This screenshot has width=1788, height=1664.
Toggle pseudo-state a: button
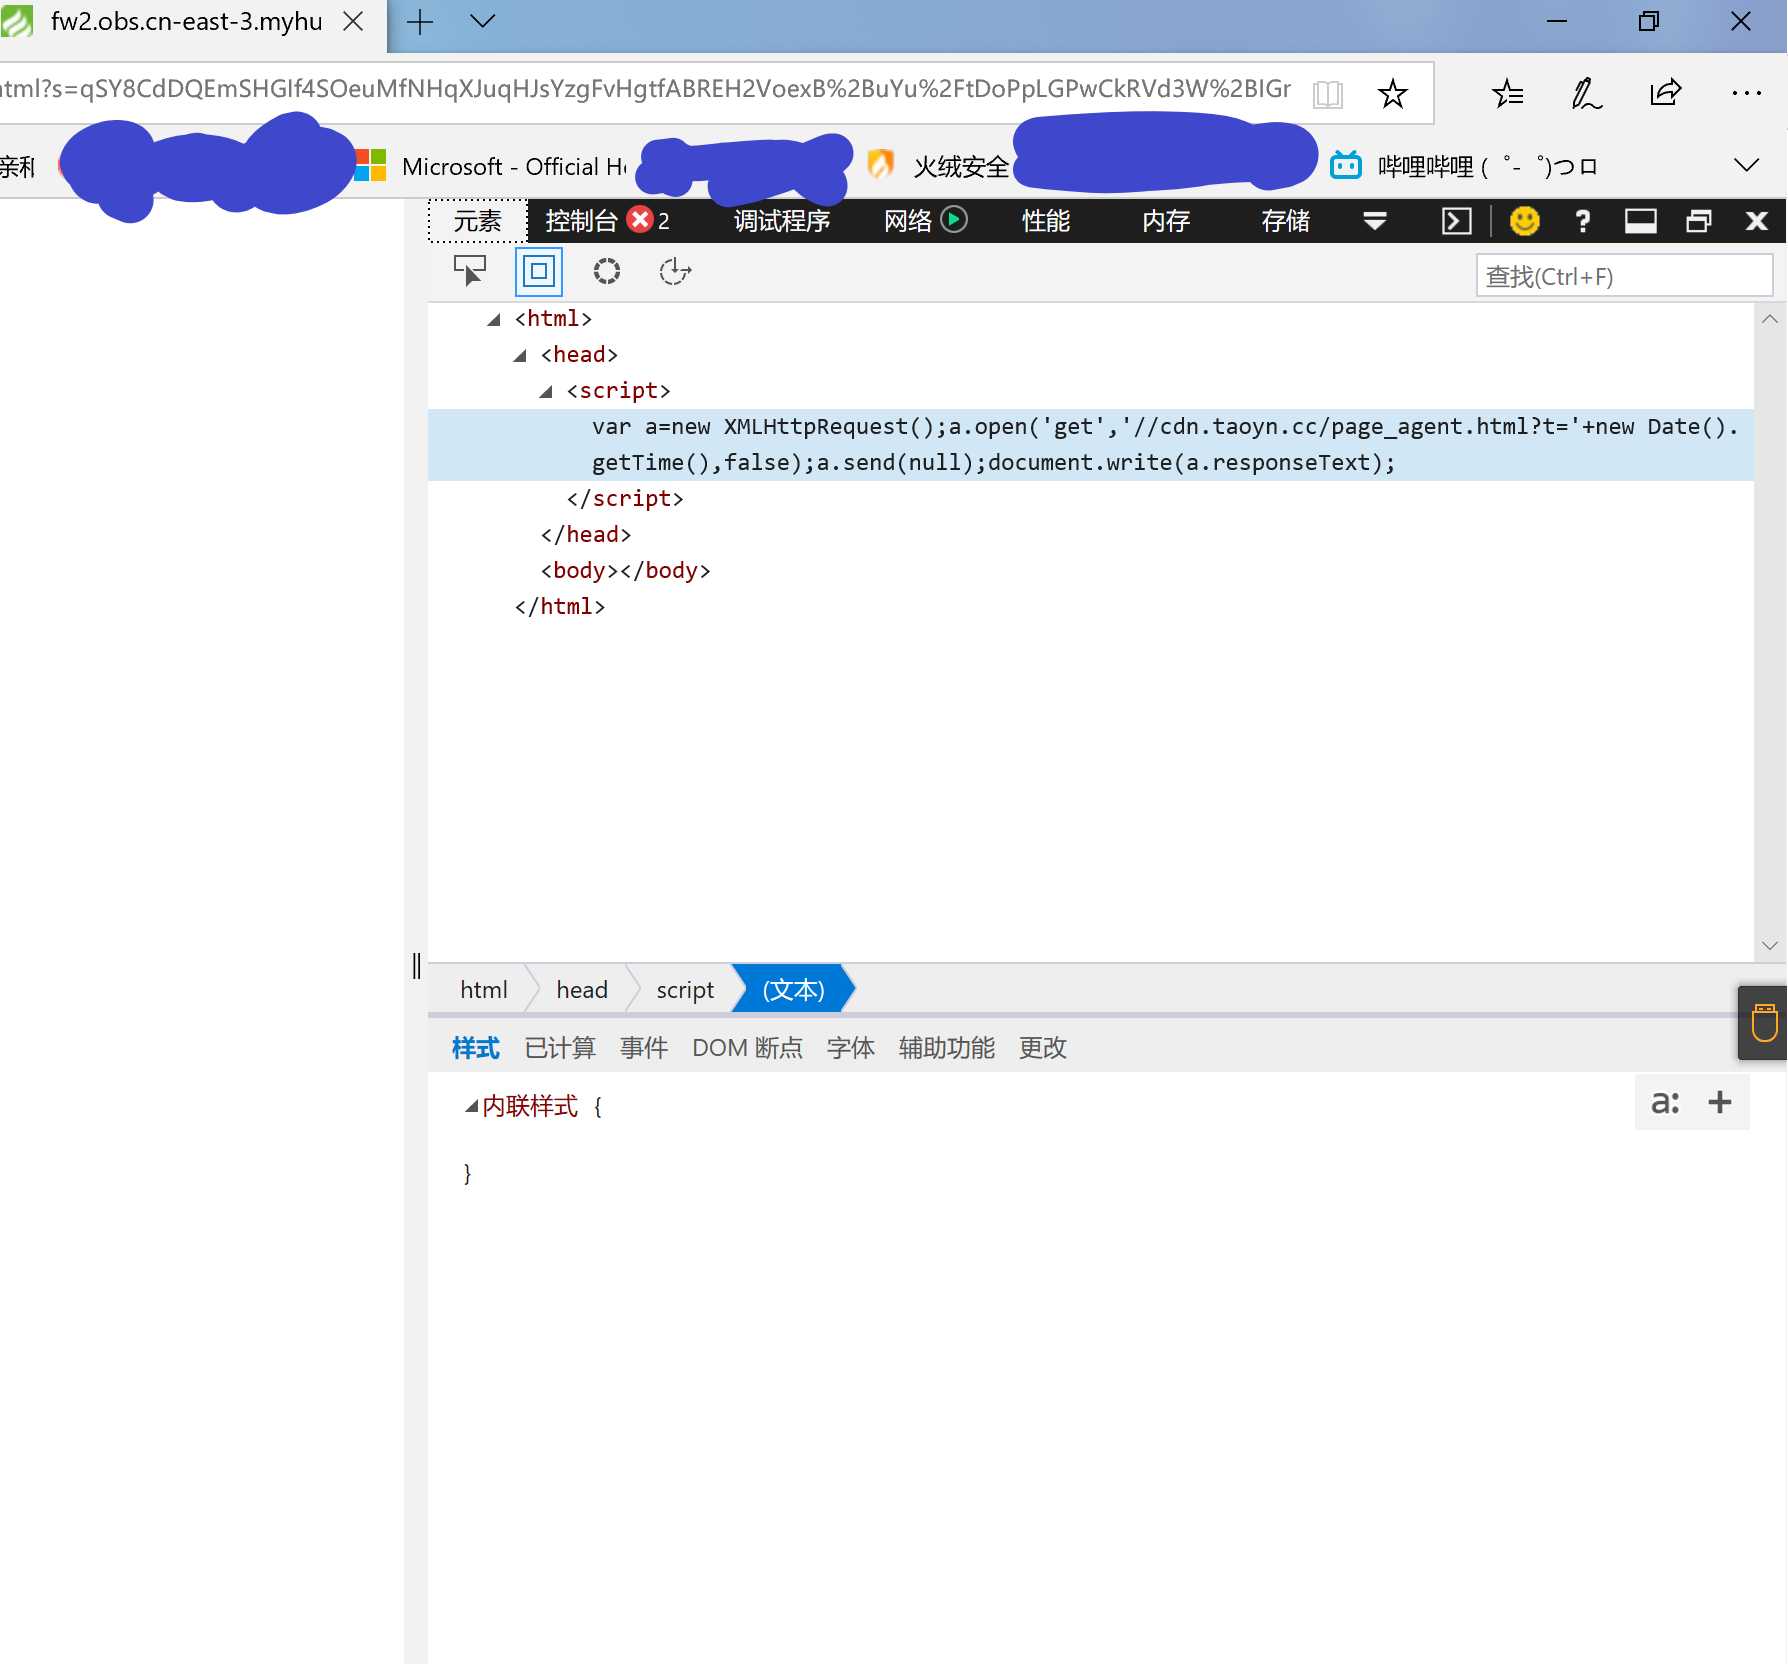1665,1102
